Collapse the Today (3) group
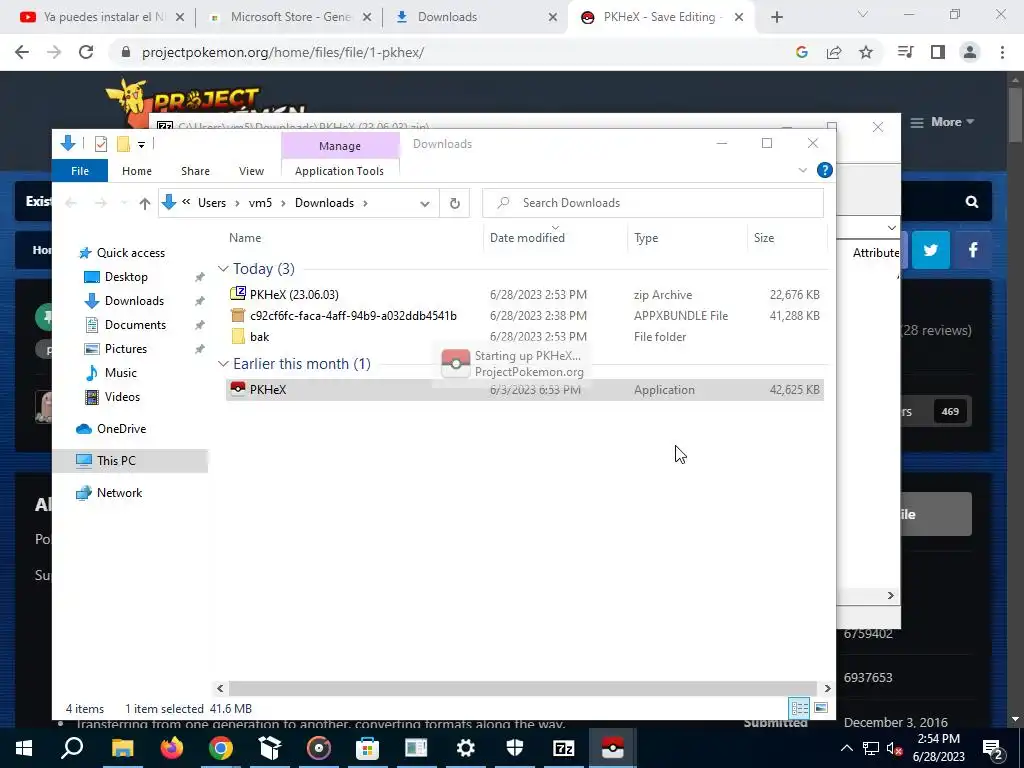The height and width of the screenshot is (768, 1024). click(x=223, y=269)
